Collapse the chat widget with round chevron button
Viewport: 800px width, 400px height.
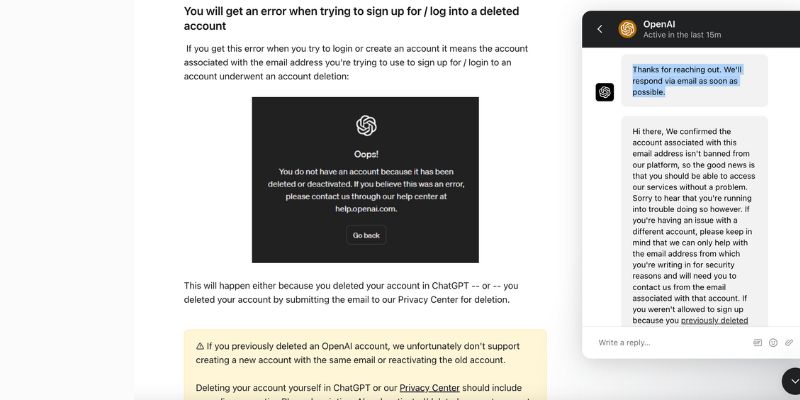792,381
